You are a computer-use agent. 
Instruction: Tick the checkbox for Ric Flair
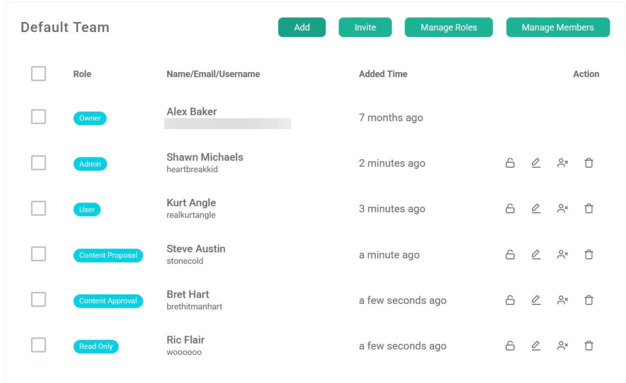coord(38,345)
